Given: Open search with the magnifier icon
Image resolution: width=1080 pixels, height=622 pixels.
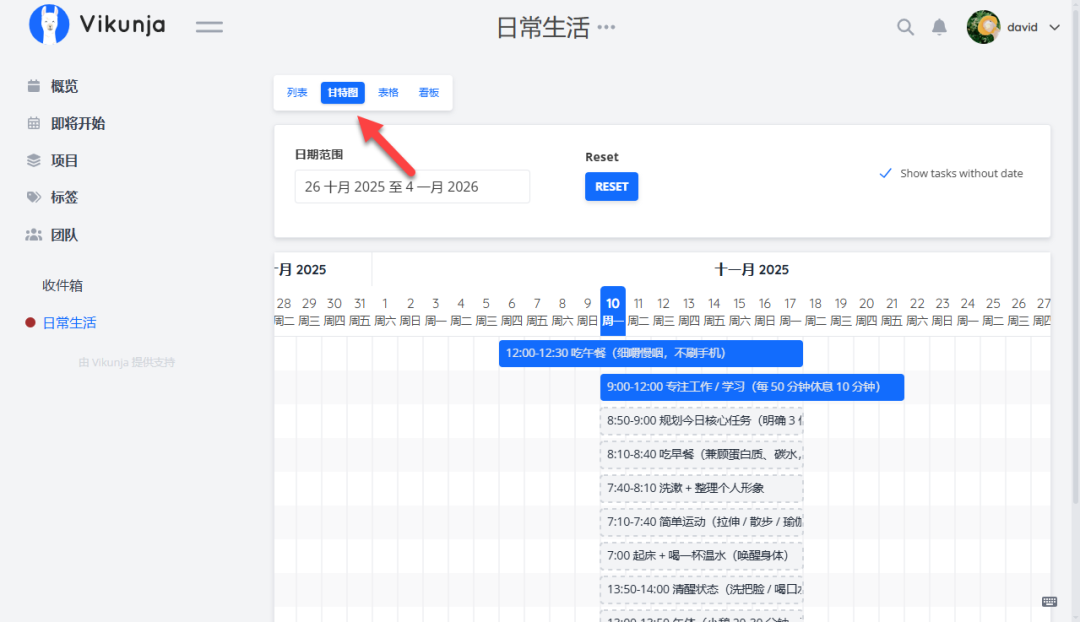Looking at the screenshot, I should point(905,27).
